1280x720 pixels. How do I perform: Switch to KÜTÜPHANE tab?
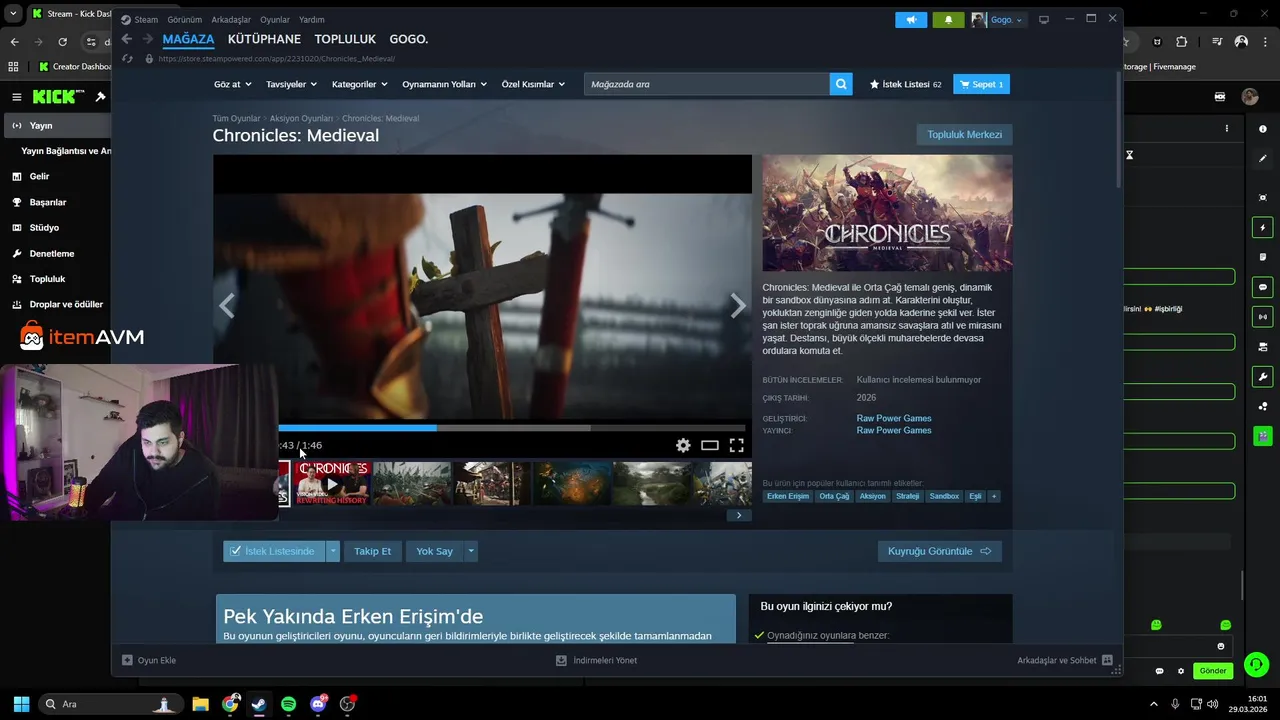point(264,39)
